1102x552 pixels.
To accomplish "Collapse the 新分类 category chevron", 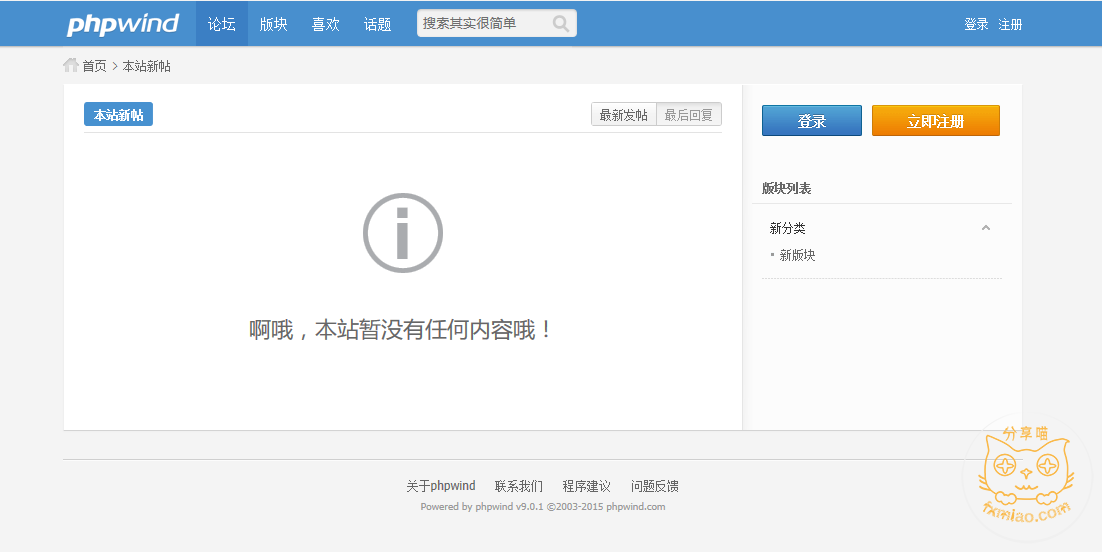I will [986, 228].
